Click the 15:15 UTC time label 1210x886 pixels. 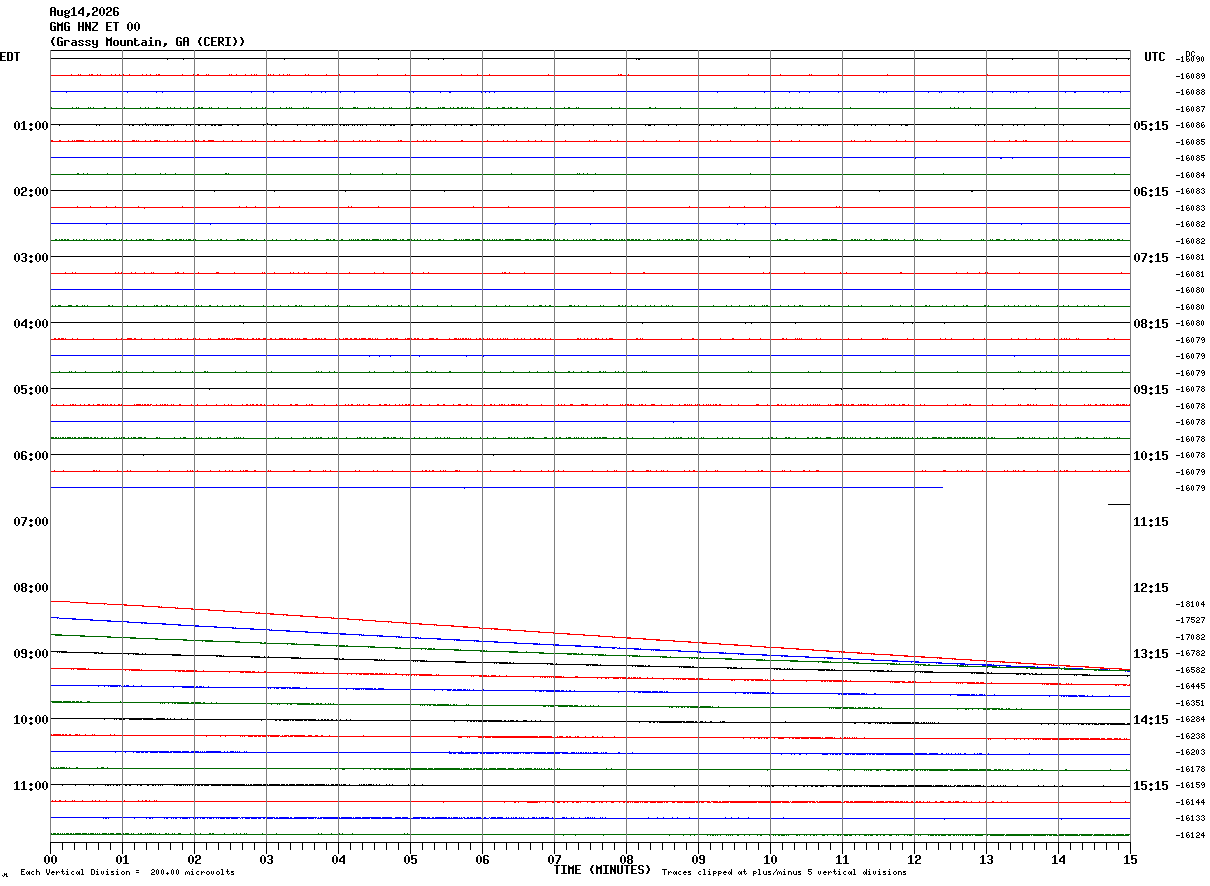click(1151, 786)
